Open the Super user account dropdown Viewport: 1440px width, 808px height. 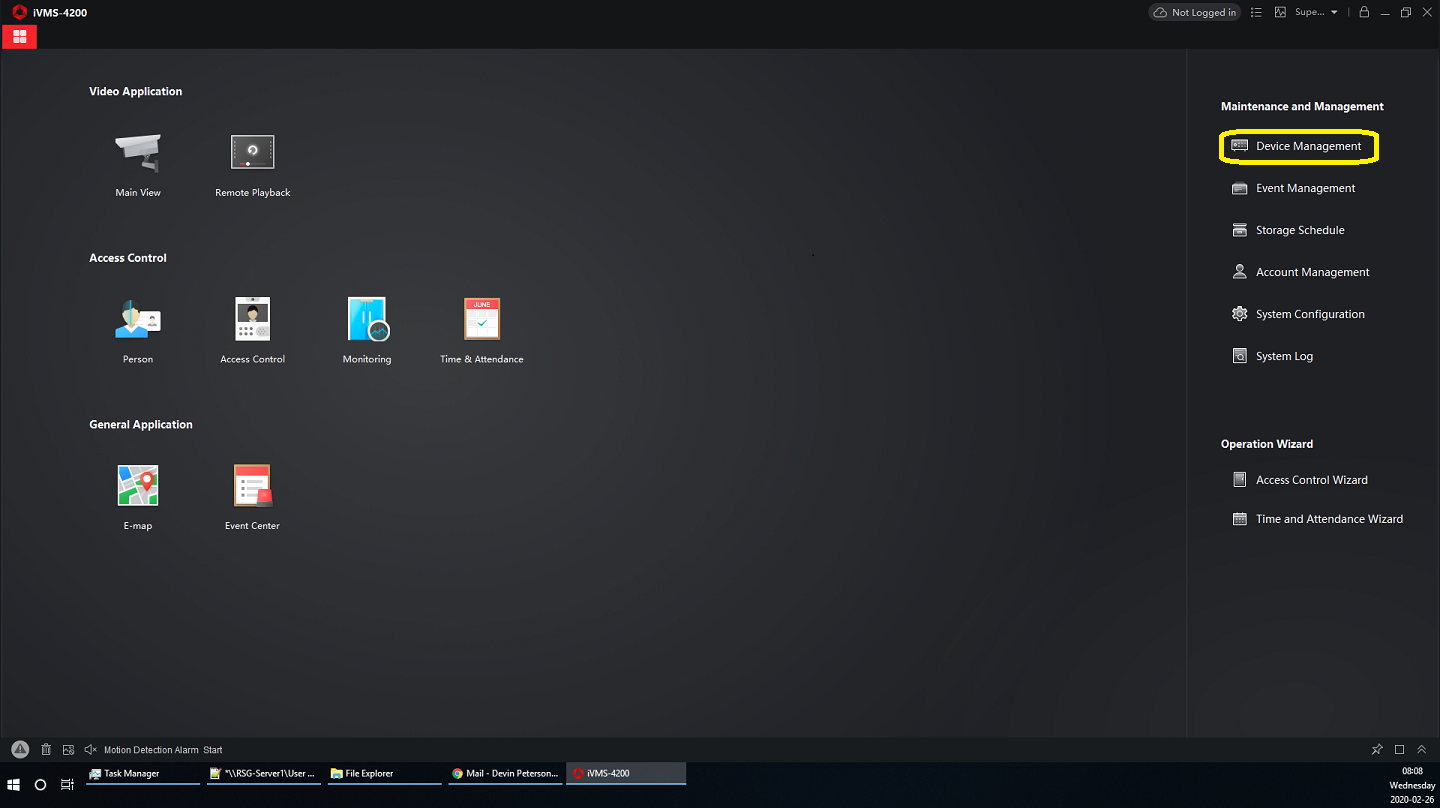(1316, 12)
